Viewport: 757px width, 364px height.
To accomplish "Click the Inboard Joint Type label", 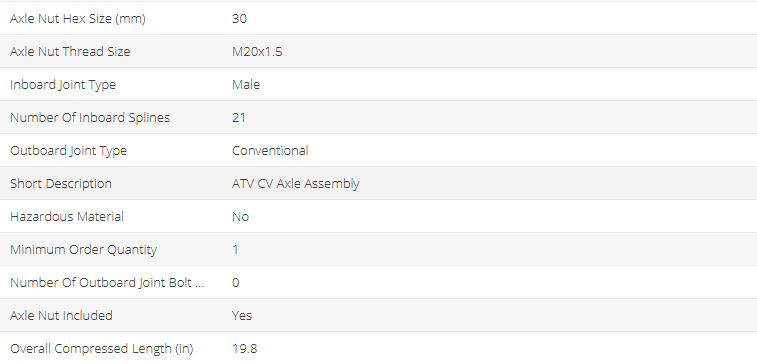I will click(x=63, y=85).
